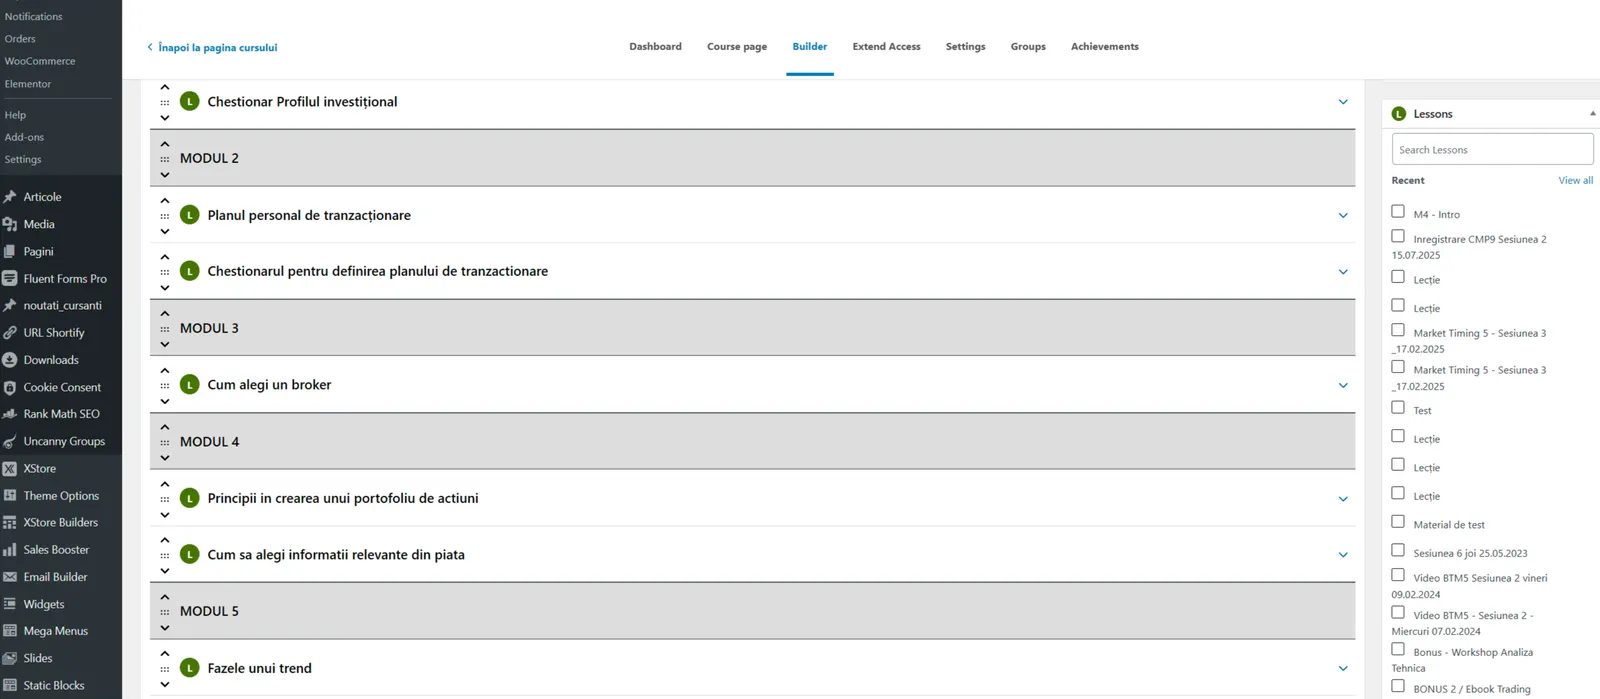Move MODUL 2 section up

pyautogui.click(x=165, y=144)
